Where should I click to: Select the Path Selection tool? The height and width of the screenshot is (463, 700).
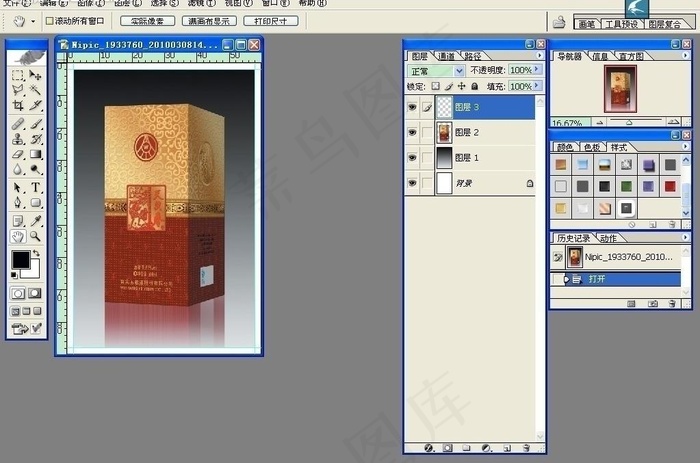[x=18, y=188]
